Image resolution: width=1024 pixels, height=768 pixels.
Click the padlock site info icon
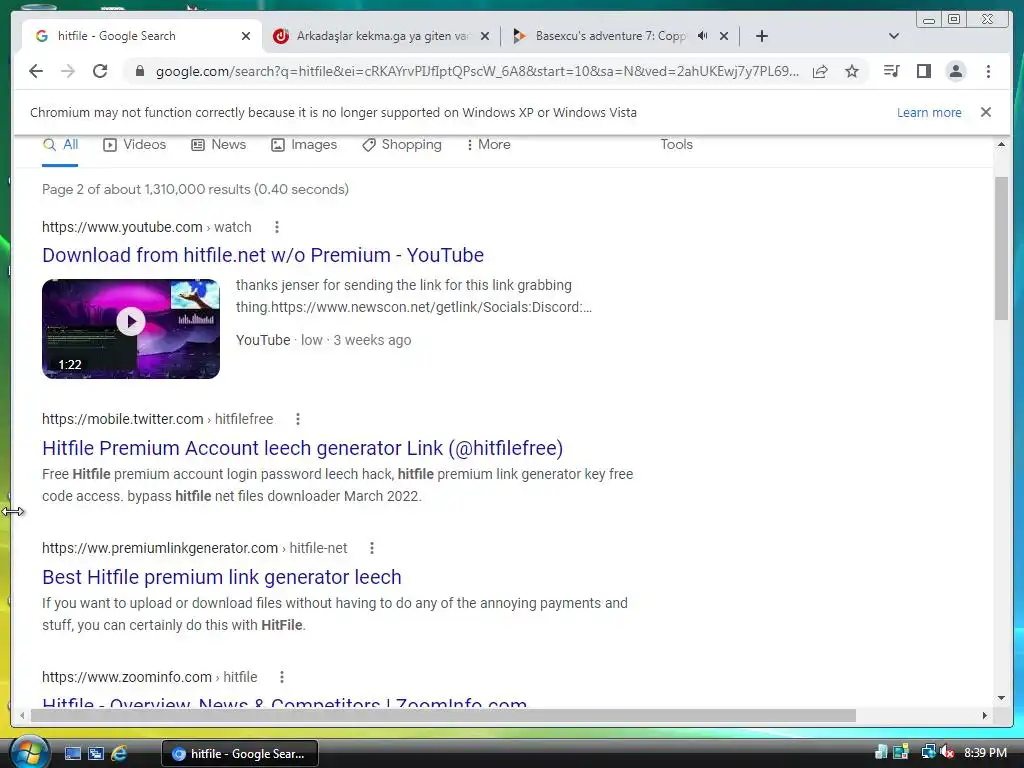click(139, 71)
